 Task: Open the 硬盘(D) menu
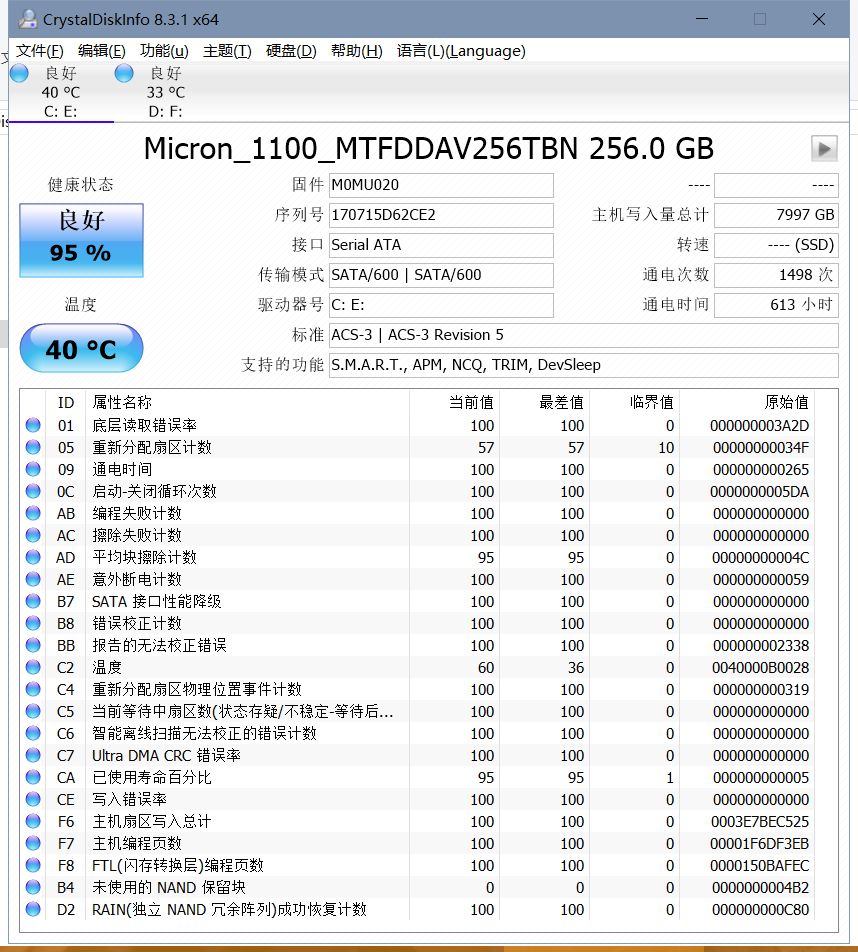[x=291, y=51]
